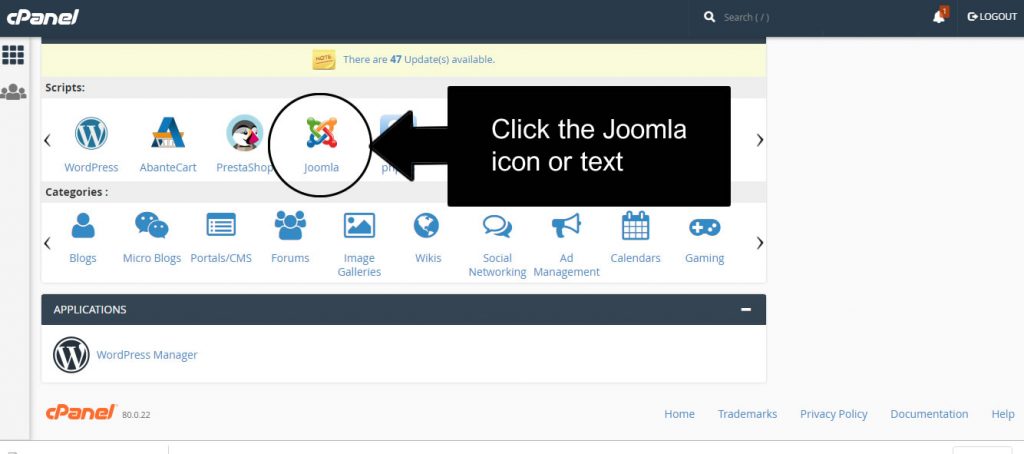Screen dimensions: 1024x454
Task: Open the WordPress script icon
Action: click(x=91, y=133)
